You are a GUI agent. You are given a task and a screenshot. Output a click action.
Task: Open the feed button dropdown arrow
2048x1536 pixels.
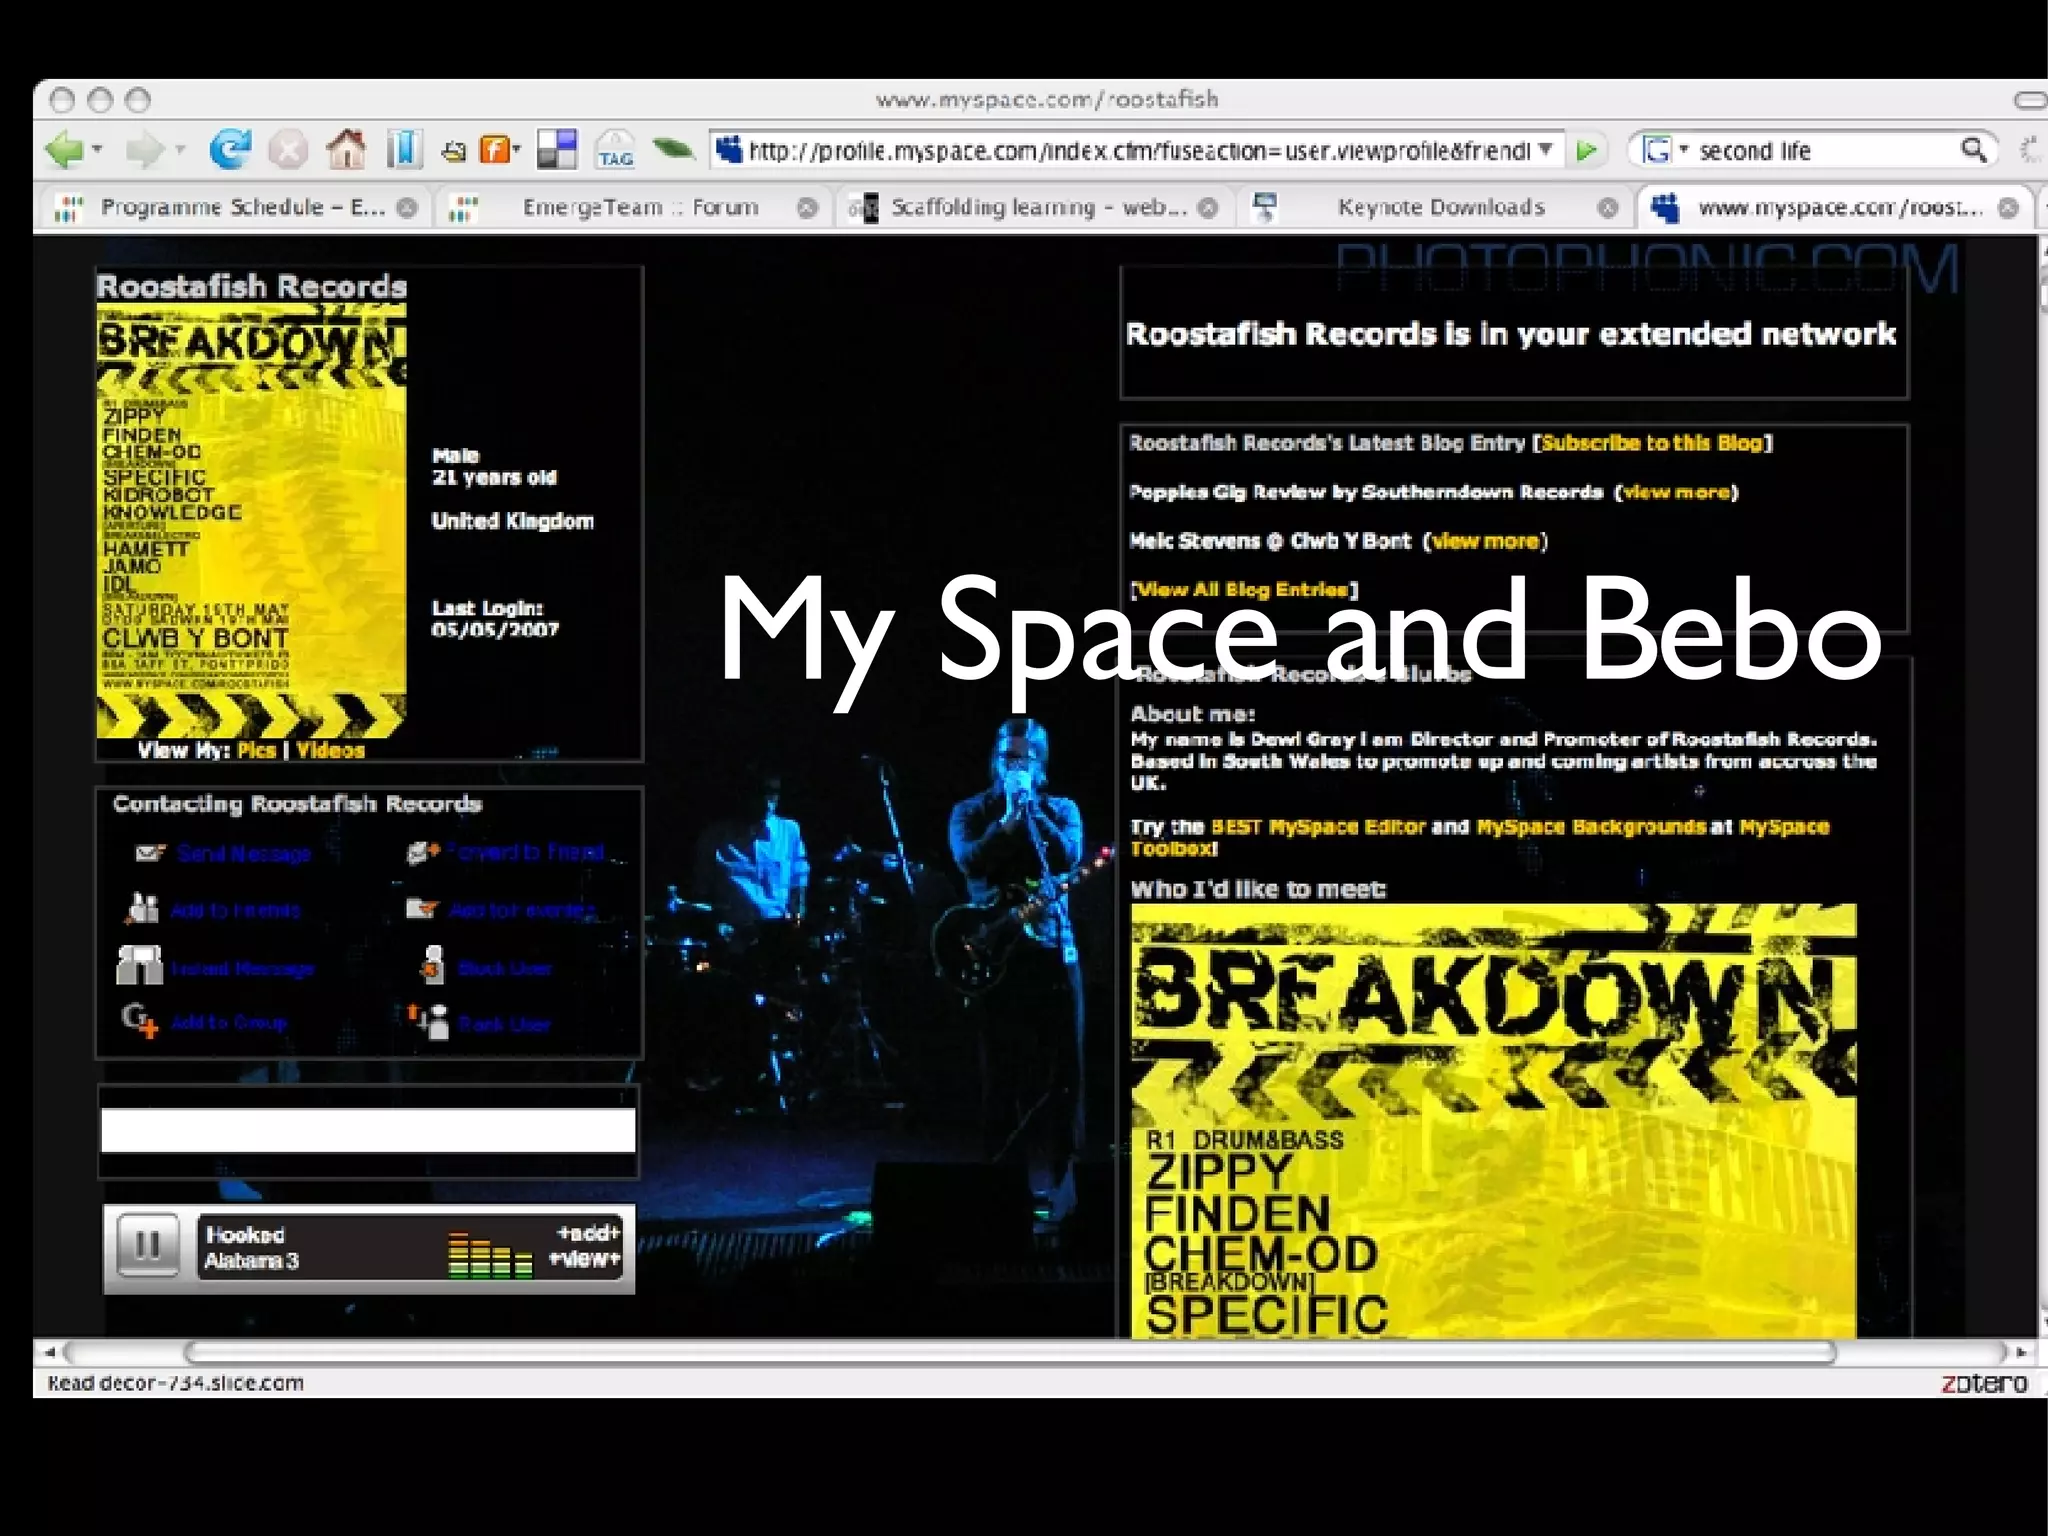[x=517, y=150]
